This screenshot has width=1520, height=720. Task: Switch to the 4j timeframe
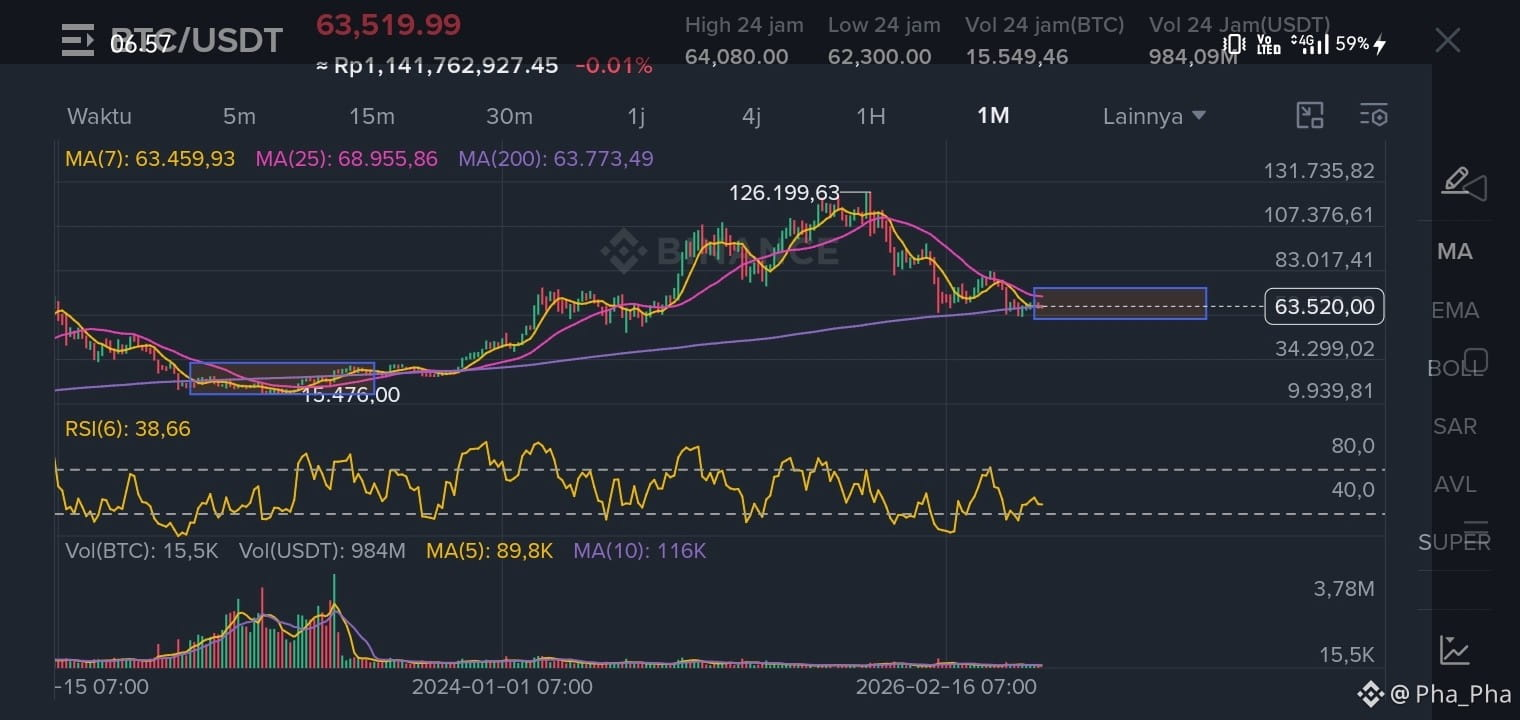(752, 116)
